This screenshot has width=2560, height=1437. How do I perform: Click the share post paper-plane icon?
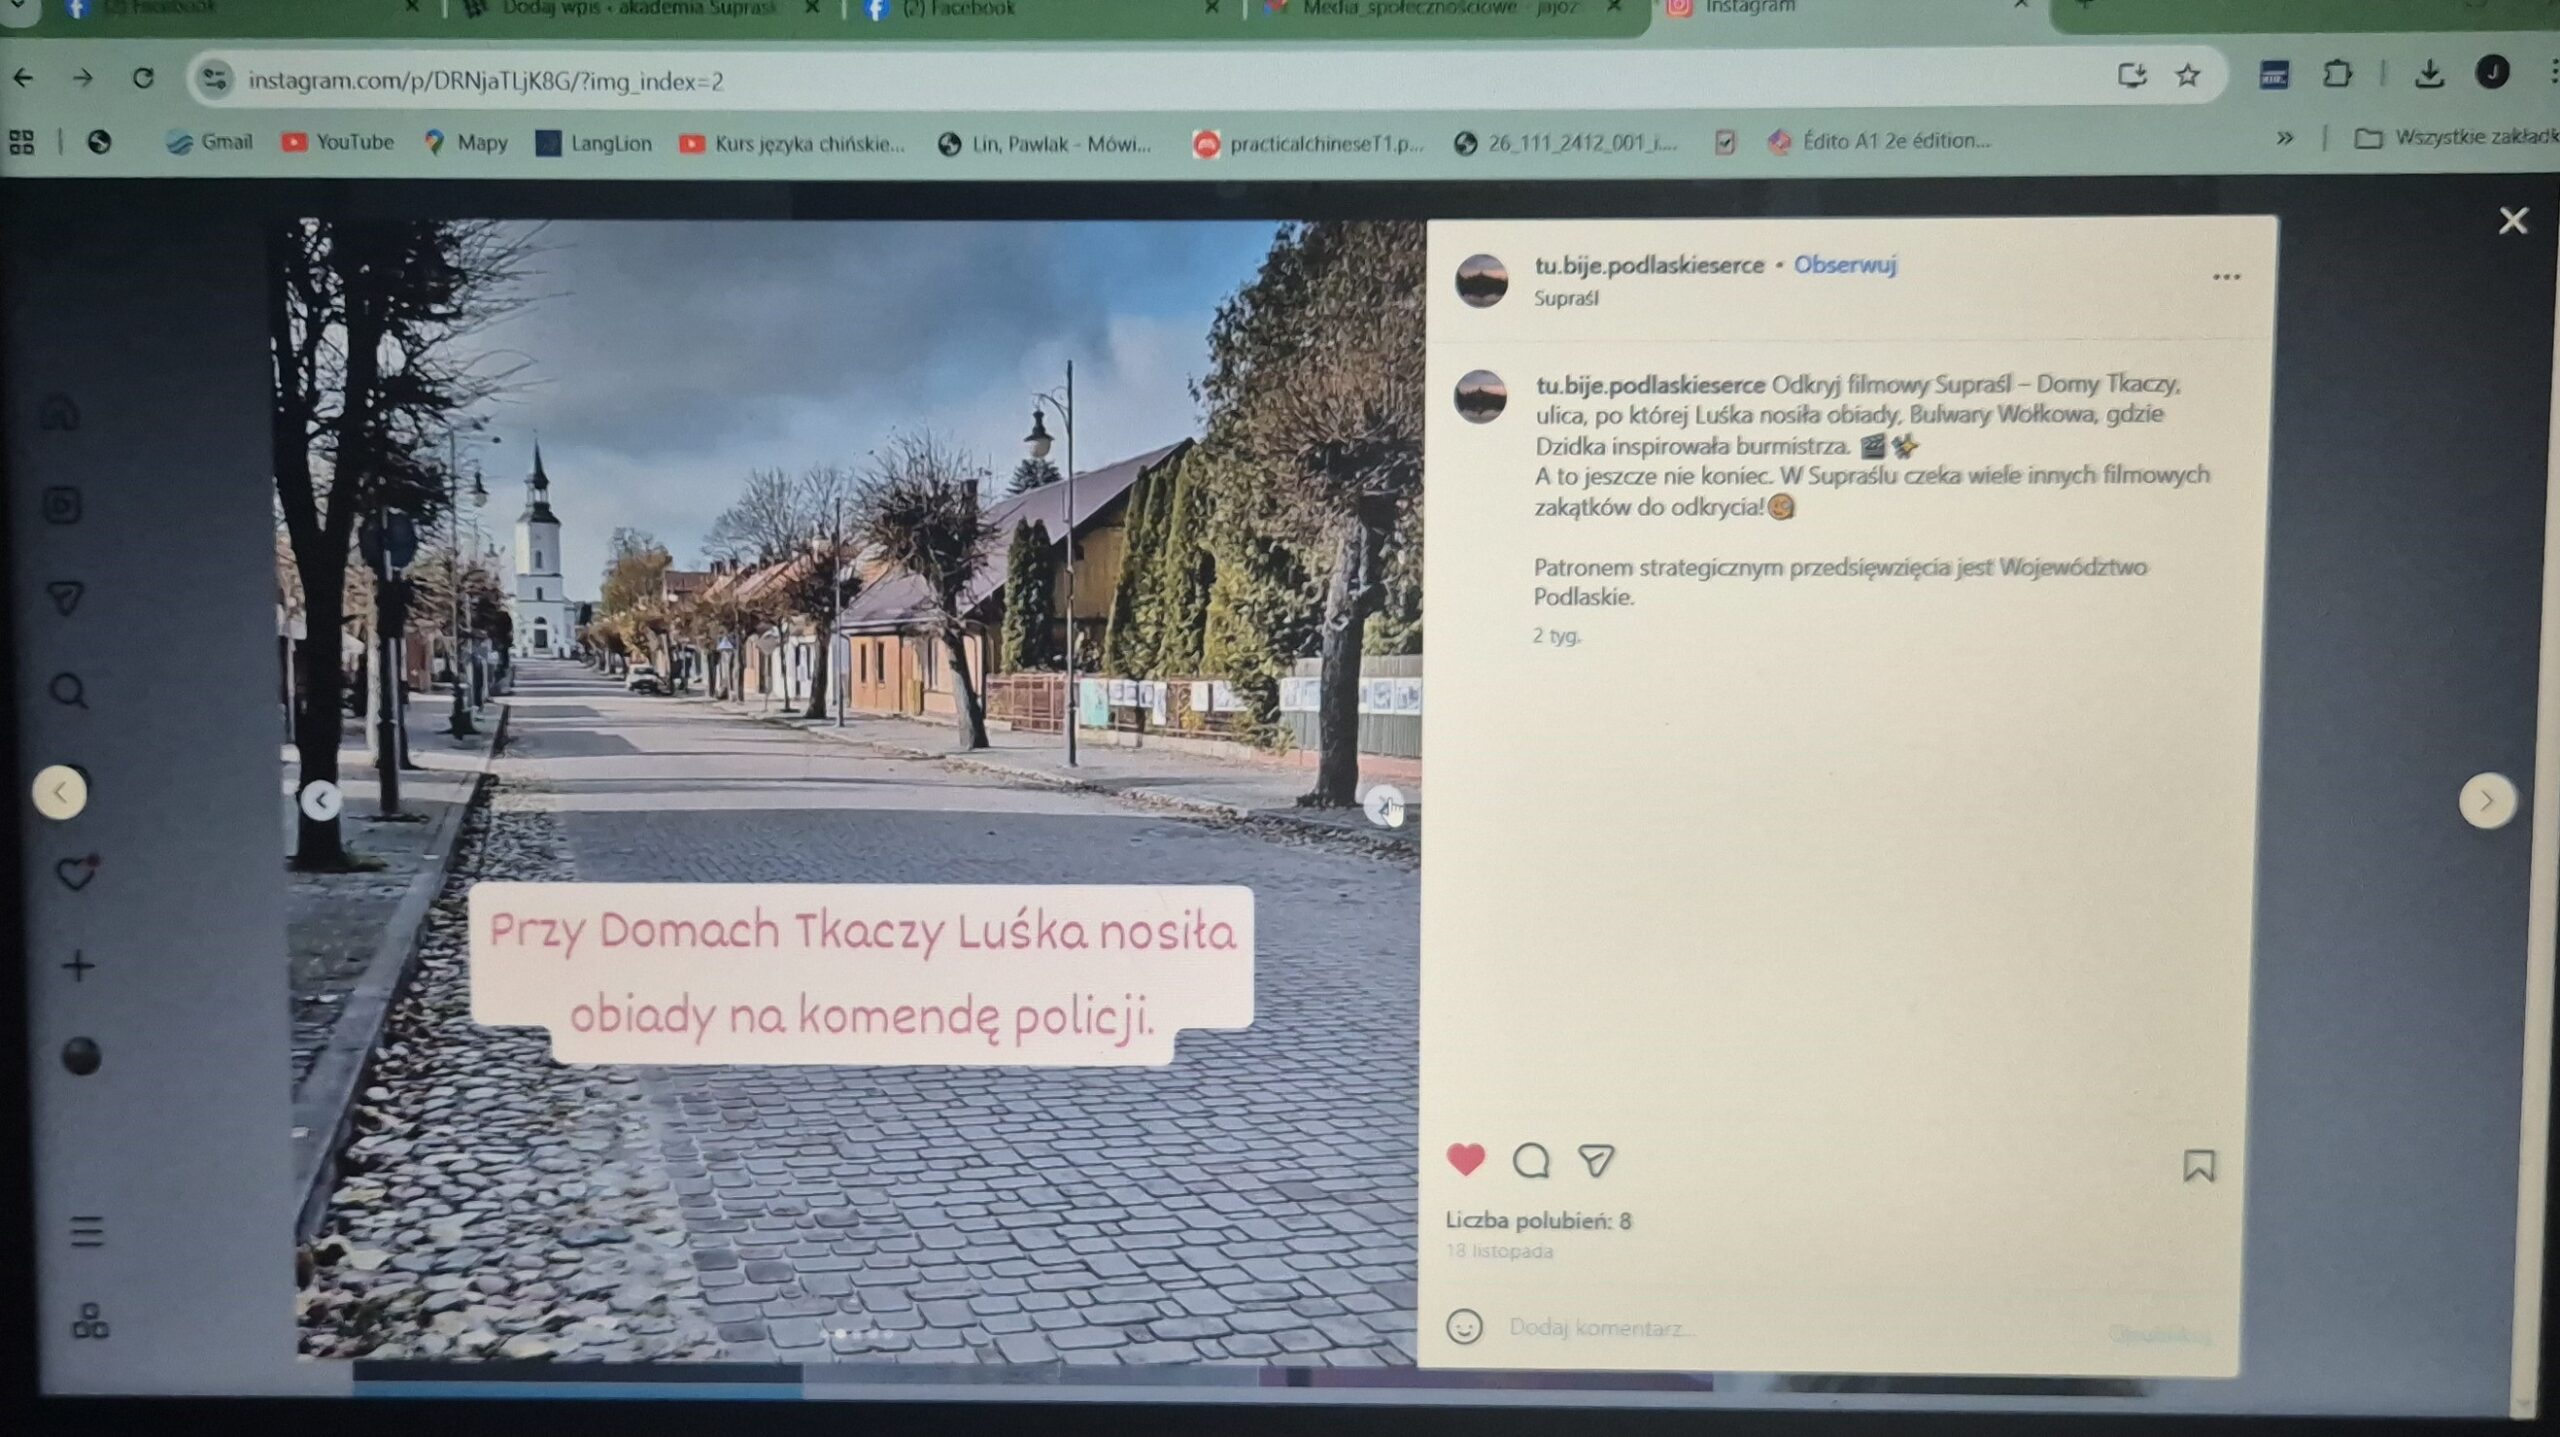click(x=1595, y=1161)
